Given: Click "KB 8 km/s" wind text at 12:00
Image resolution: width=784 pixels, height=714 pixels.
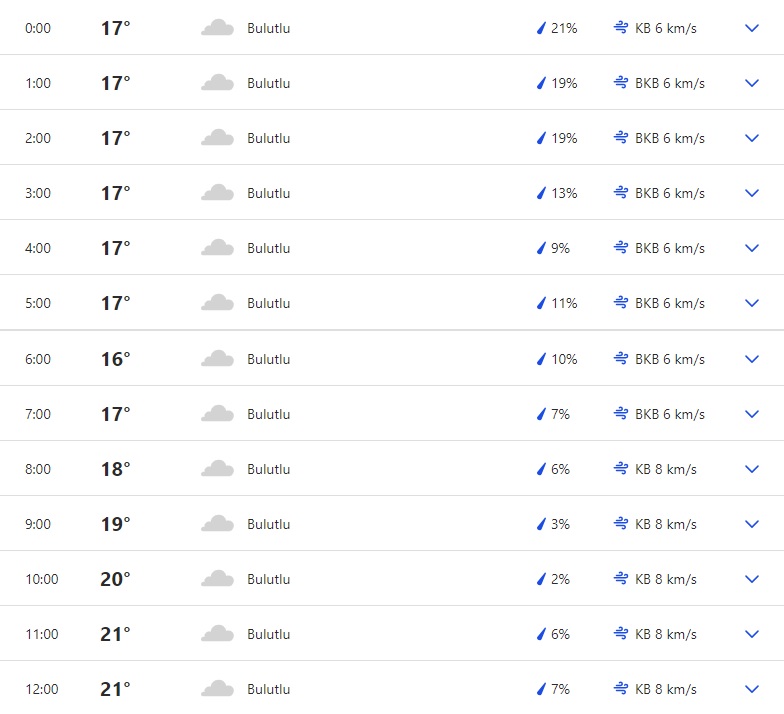Looking at the screenshot, I should tap(666, 689).
